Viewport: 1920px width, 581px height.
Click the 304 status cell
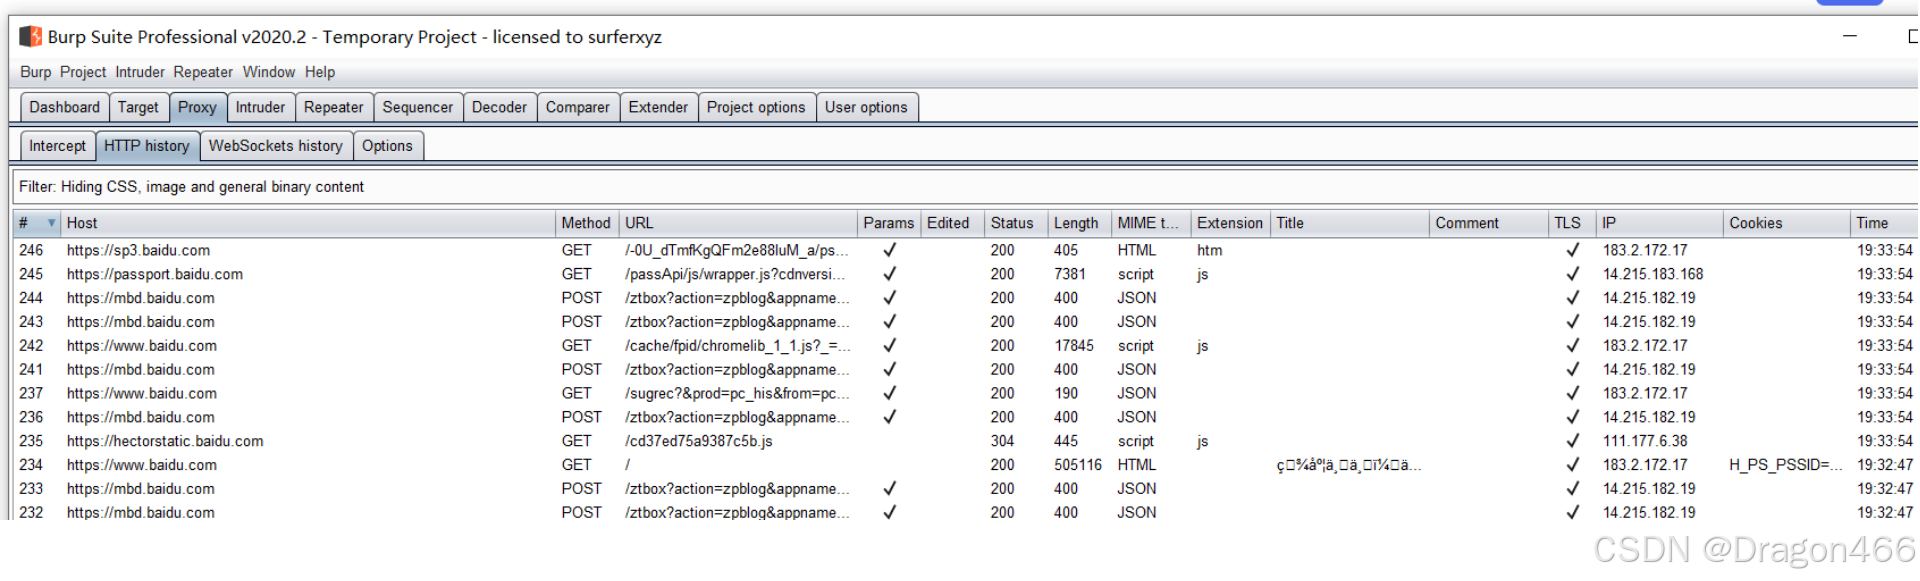pos(1003,441)
